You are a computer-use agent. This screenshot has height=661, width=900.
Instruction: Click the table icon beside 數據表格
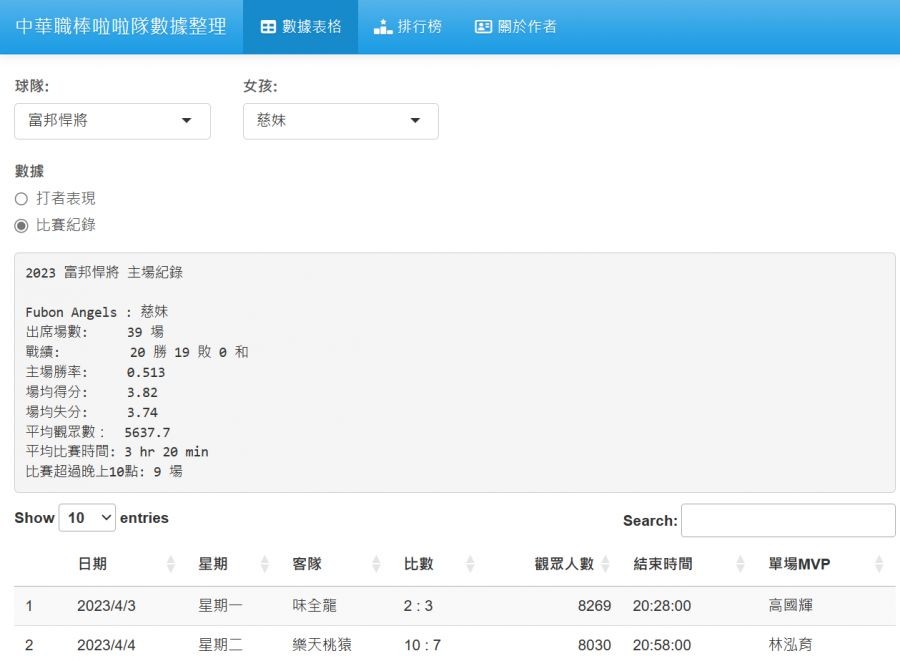tap(268, 27)
